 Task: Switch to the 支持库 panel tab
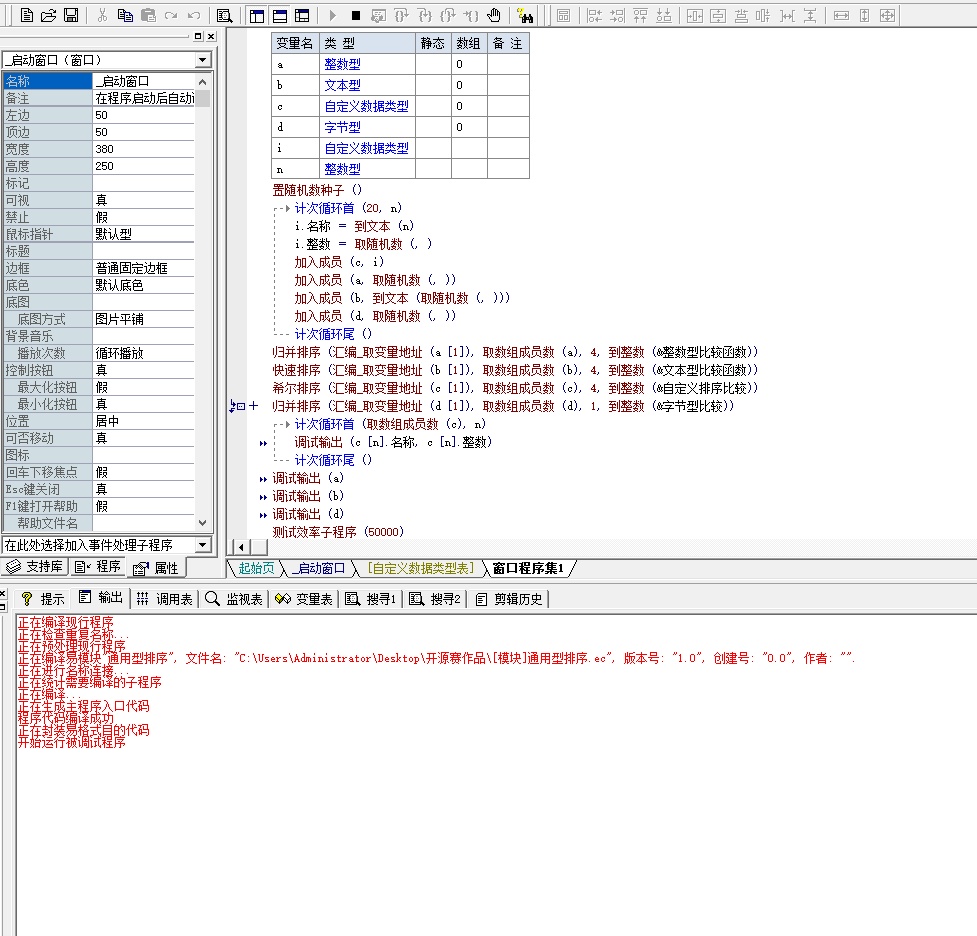coord(35,566)
